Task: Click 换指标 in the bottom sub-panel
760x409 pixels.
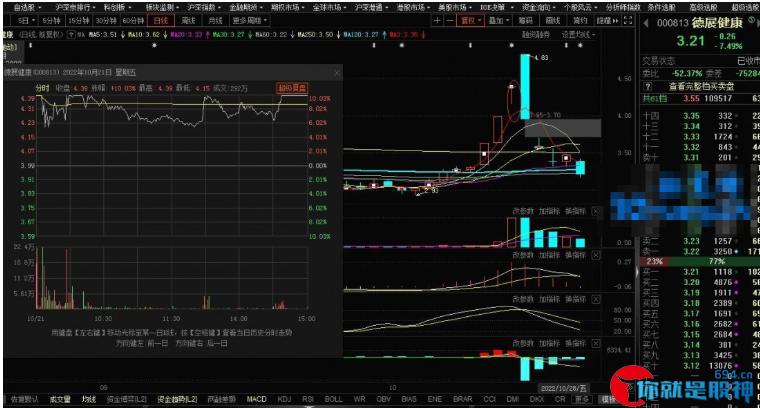Action: point(575,344)
